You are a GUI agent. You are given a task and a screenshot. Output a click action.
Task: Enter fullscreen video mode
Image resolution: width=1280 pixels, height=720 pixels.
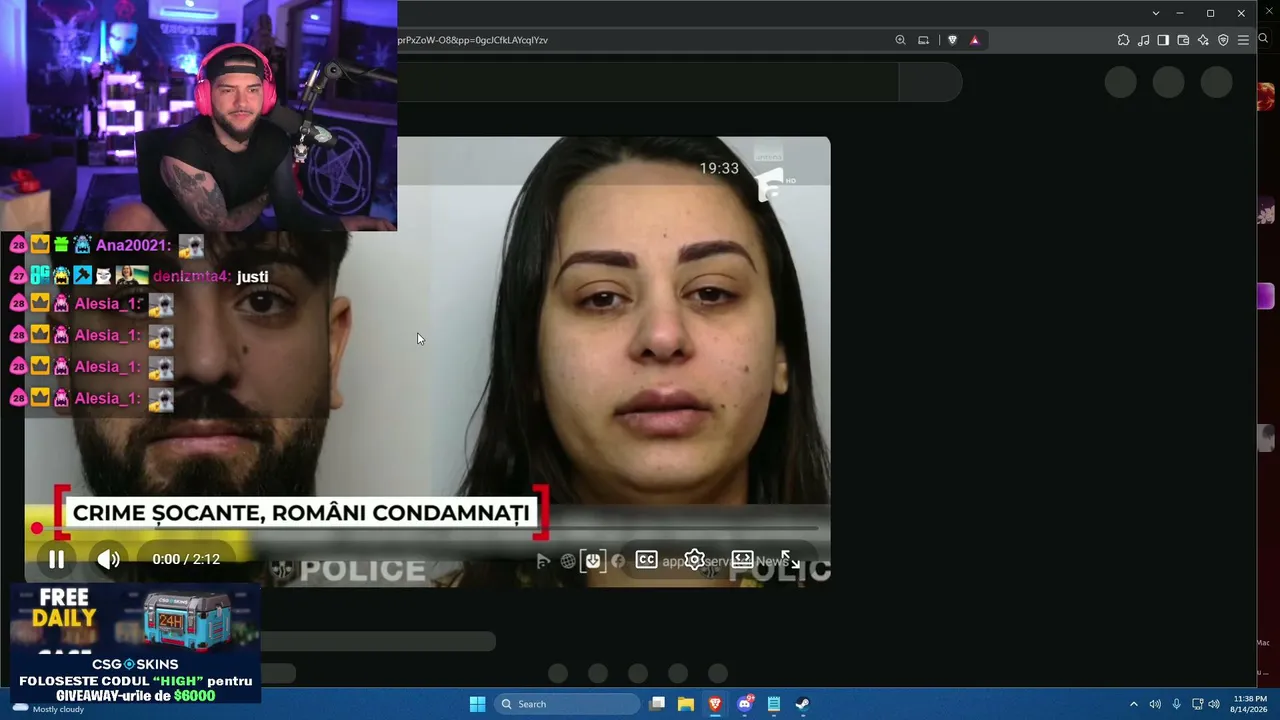coord(790,560)
